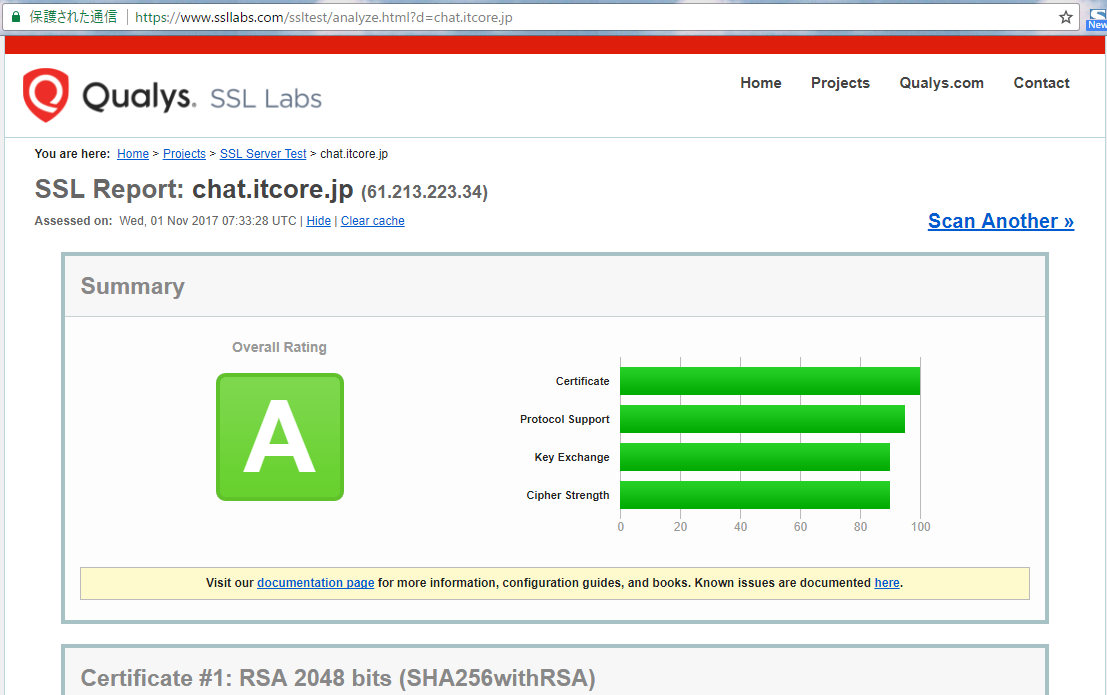Open the Projects navigation menu item
Image resolution: width=1107 pixels, height=695 pixels.
point(840,83)
